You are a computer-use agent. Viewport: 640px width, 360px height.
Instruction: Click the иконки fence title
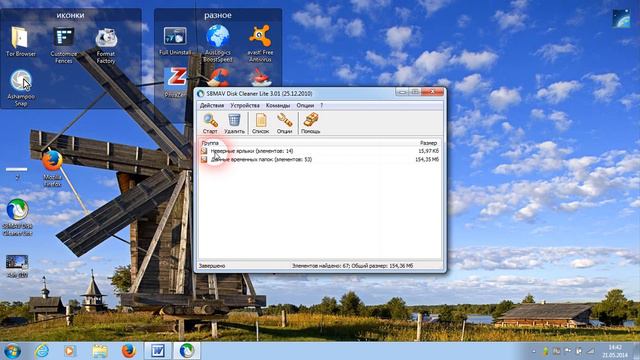click(70, 15)
